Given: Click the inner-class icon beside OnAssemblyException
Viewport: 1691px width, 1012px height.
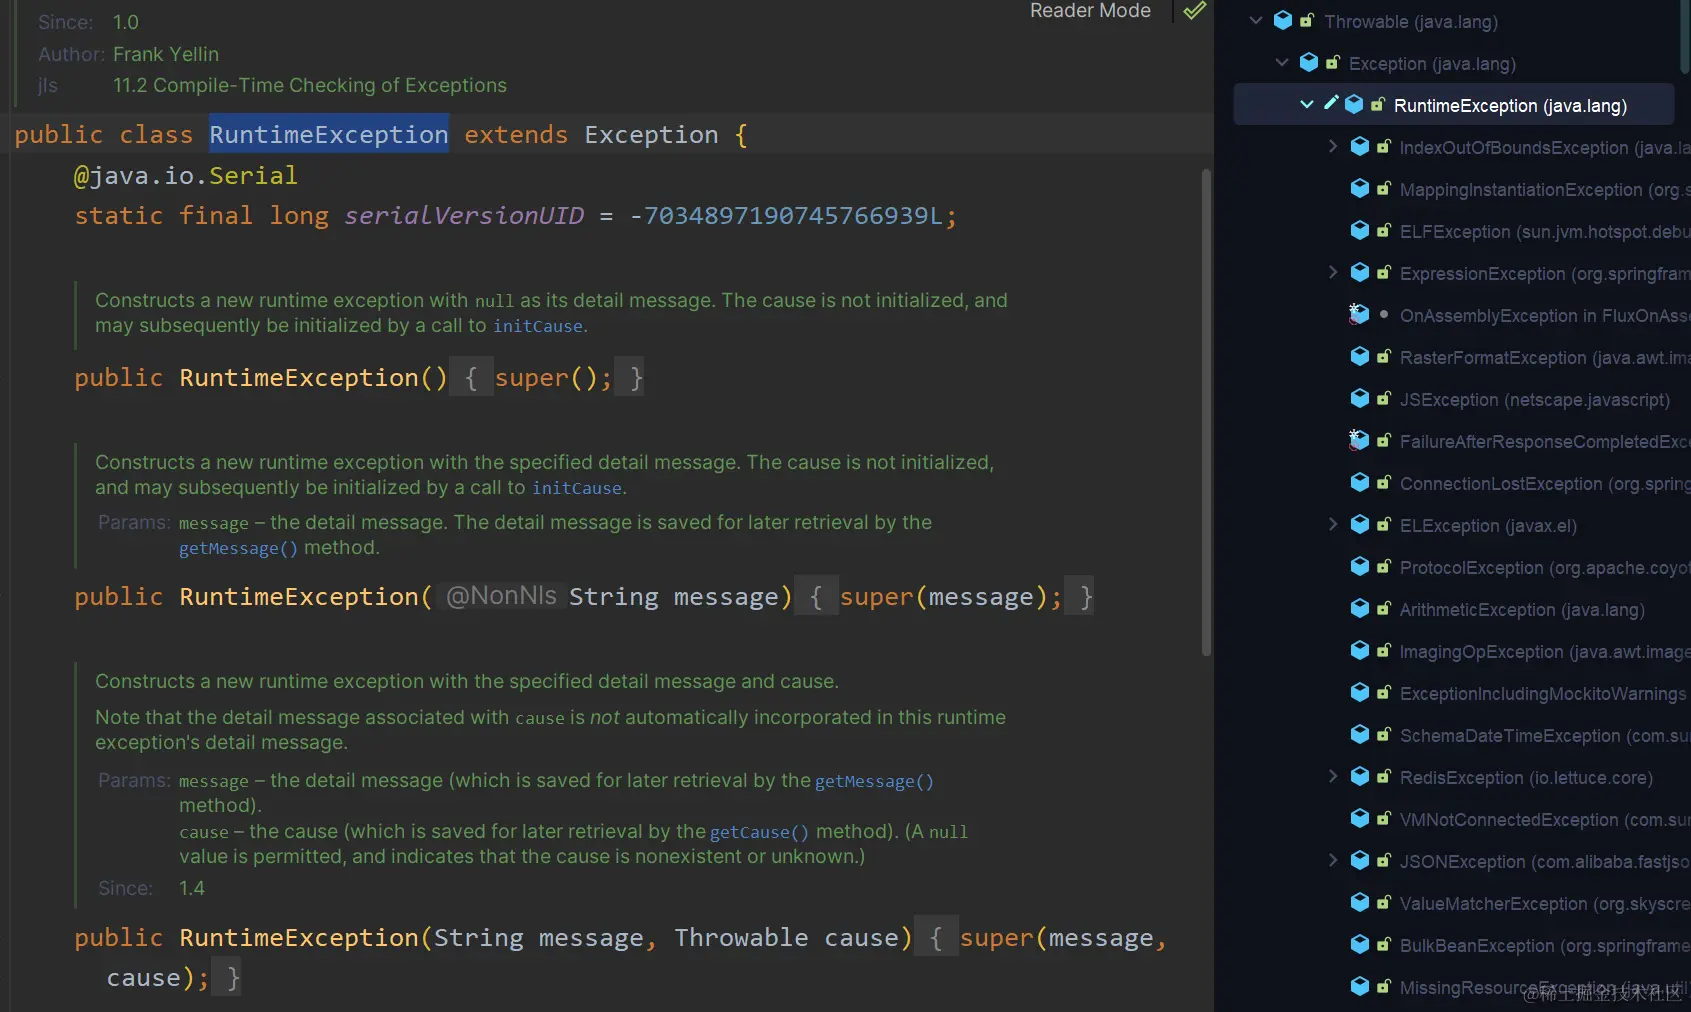Looking at the screenshot, I should point(1358,314).
